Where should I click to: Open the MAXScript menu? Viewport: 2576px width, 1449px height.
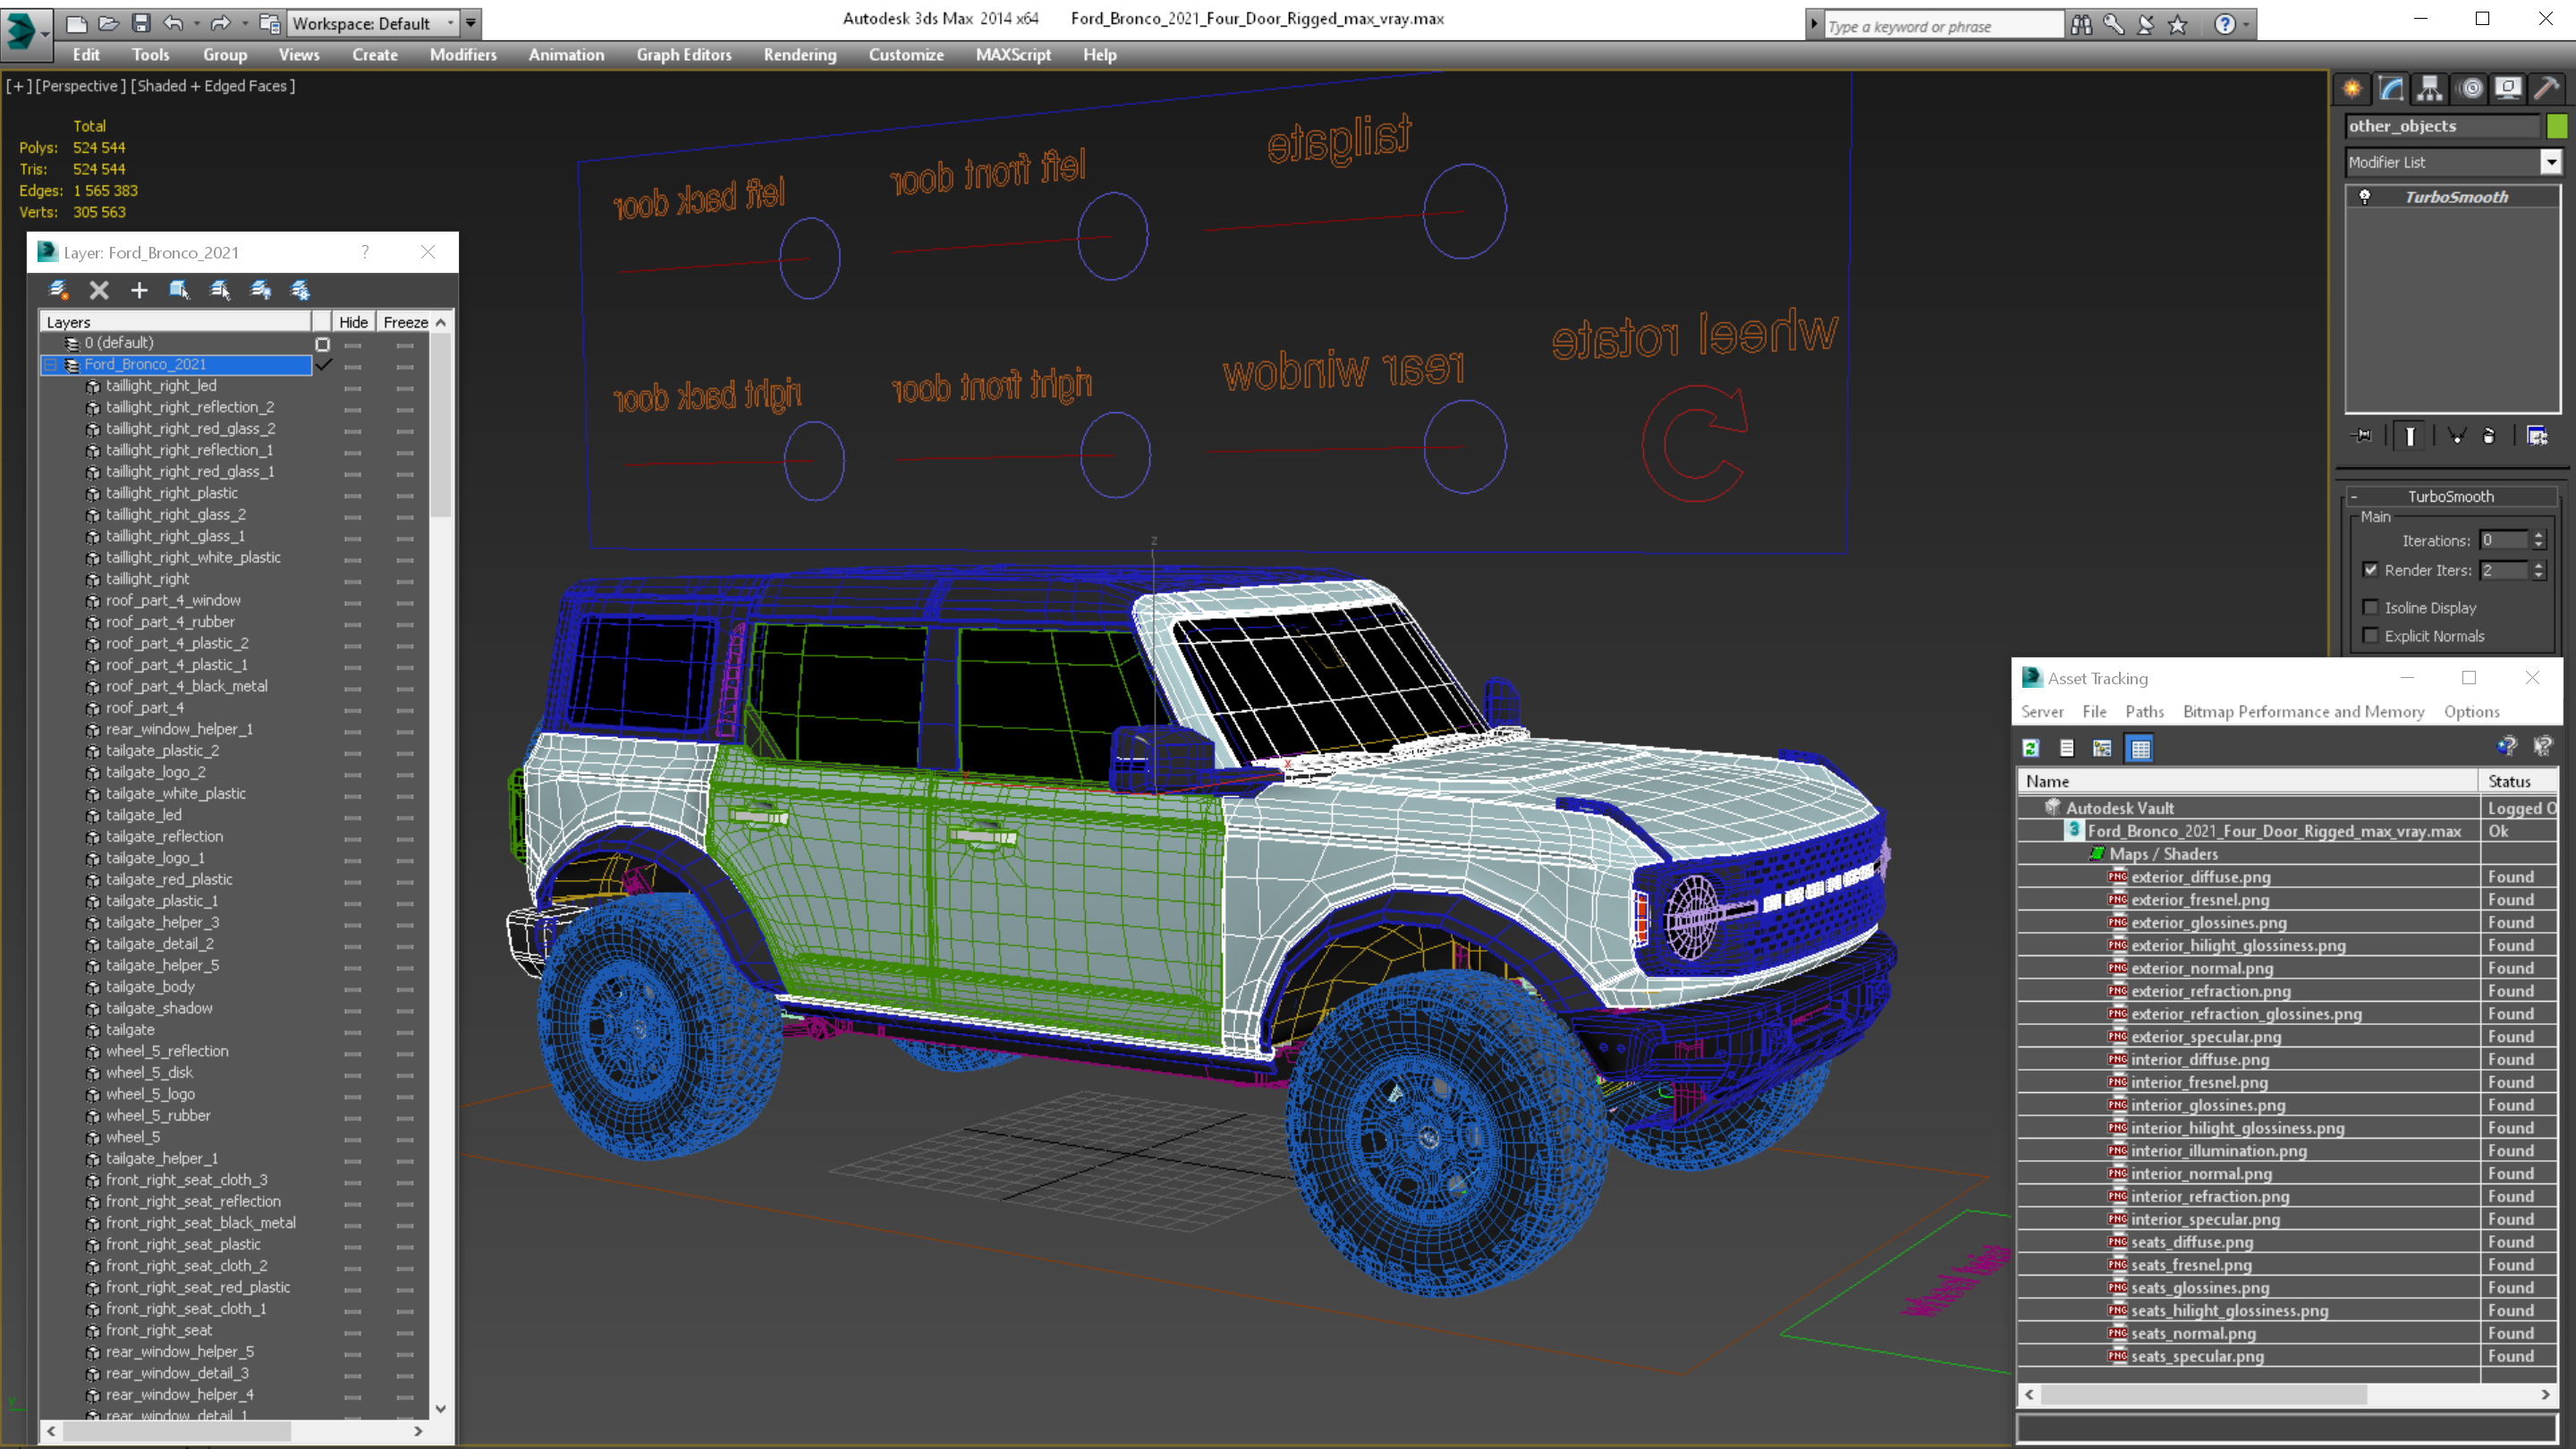(1013, 55)
